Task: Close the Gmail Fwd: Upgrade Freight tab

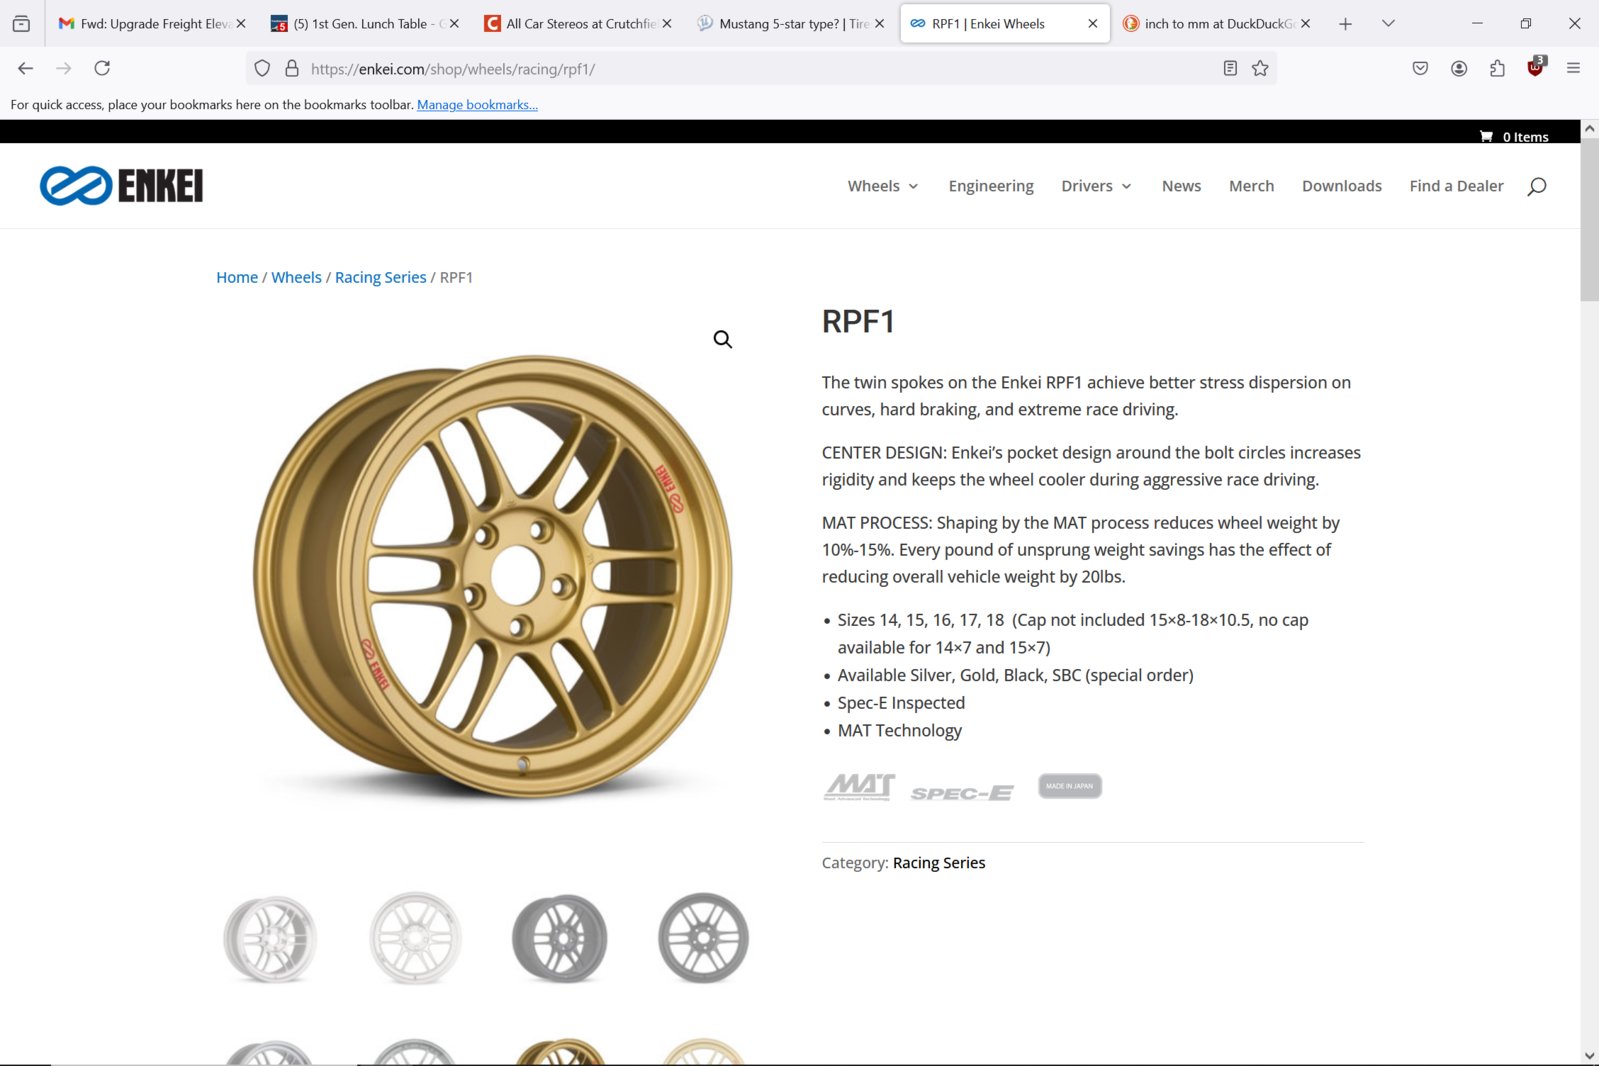Action: coord(240,23)
